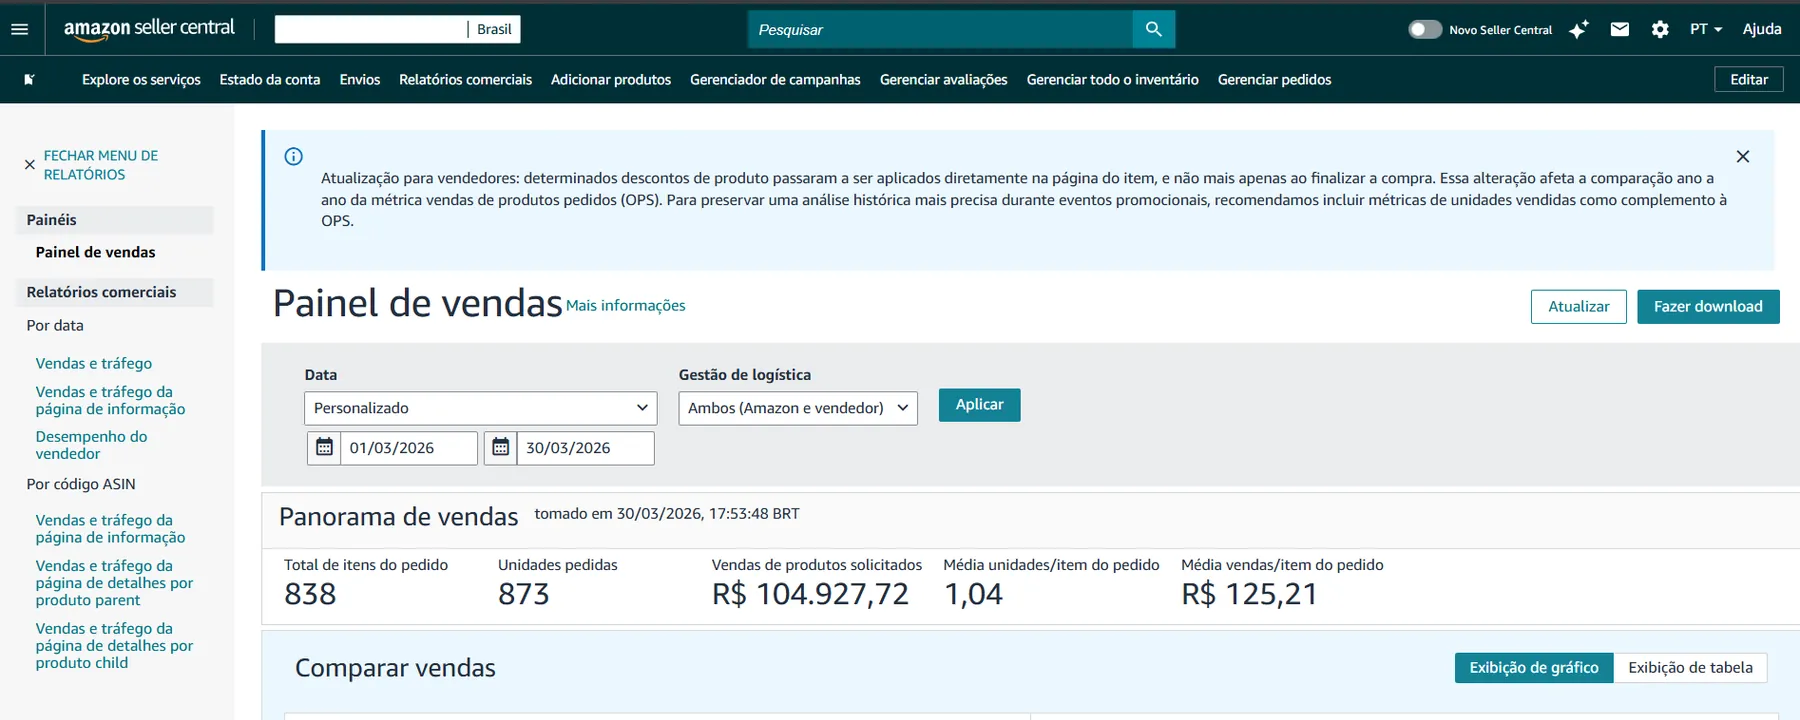The height and width of the screenshot is (720, 1800).
Task: Open the end date calendar icon
Action: [x=501, y=447]
